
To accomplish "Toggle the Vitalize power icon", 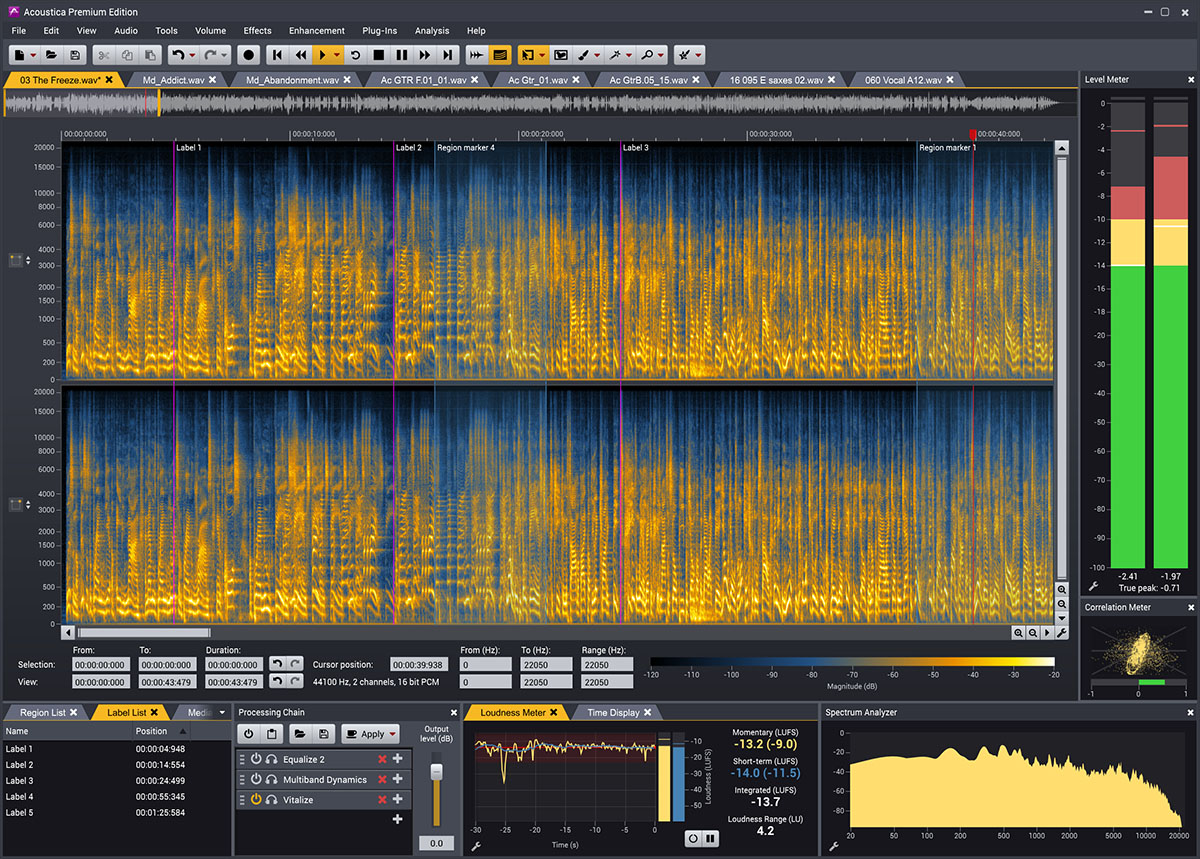I will tap(256, 799).
